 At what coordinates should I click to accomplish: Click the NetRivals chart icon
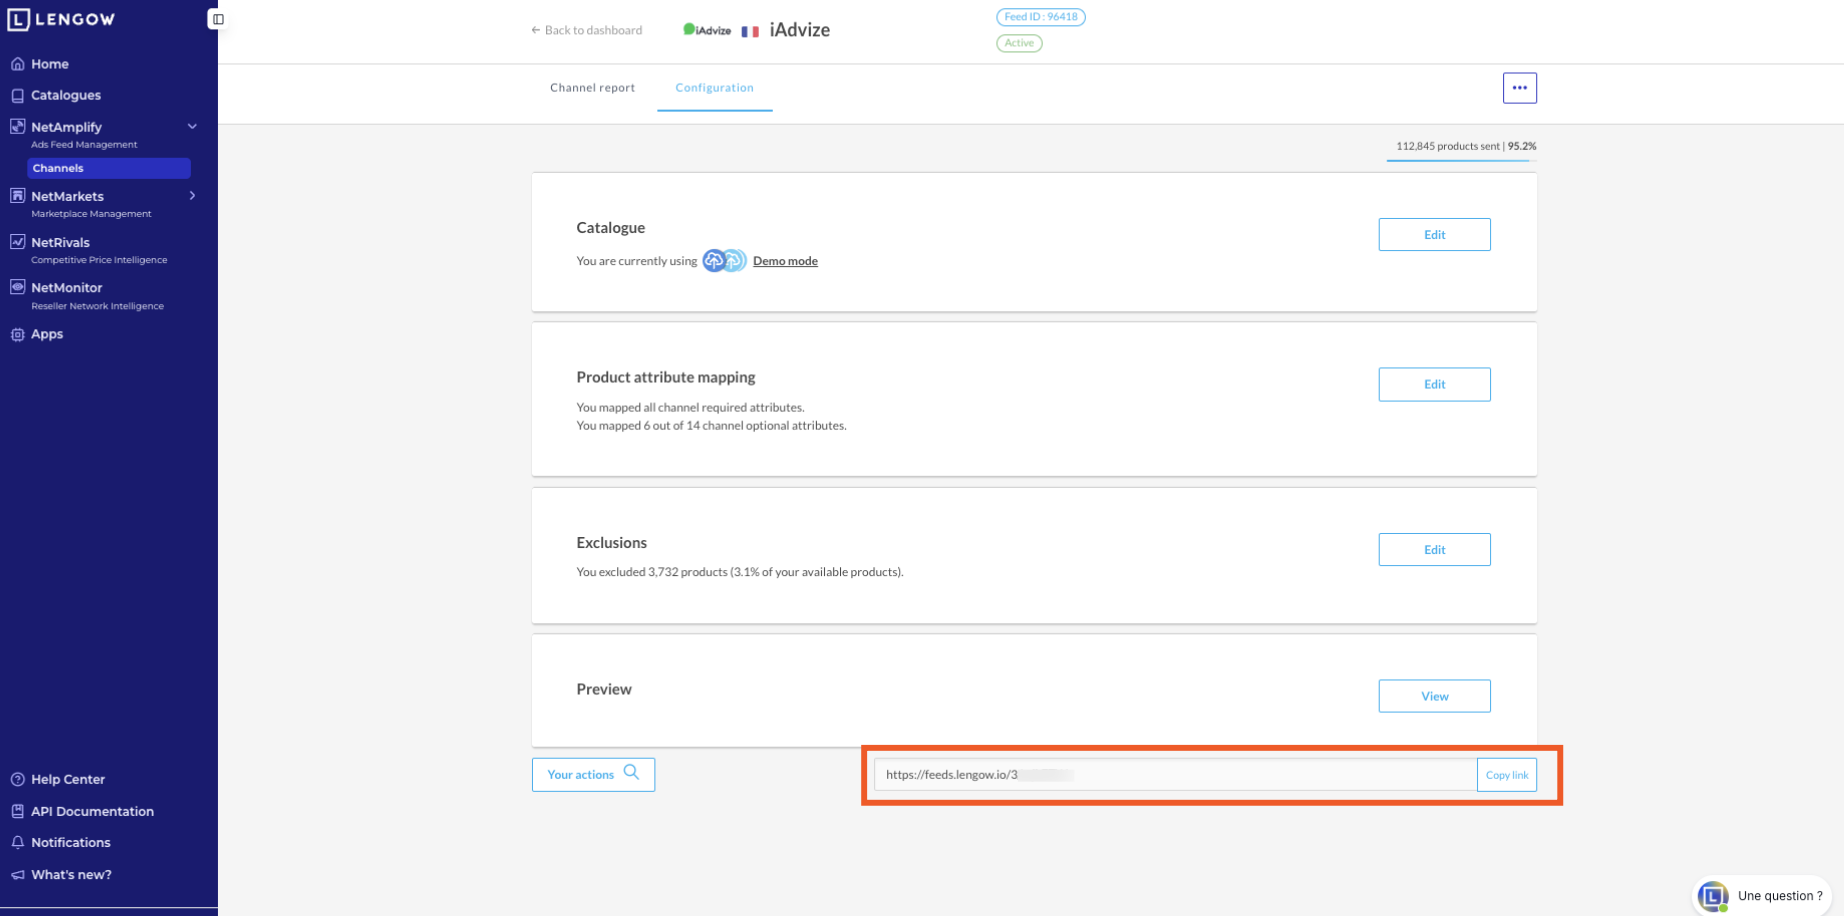click(17, 242)
